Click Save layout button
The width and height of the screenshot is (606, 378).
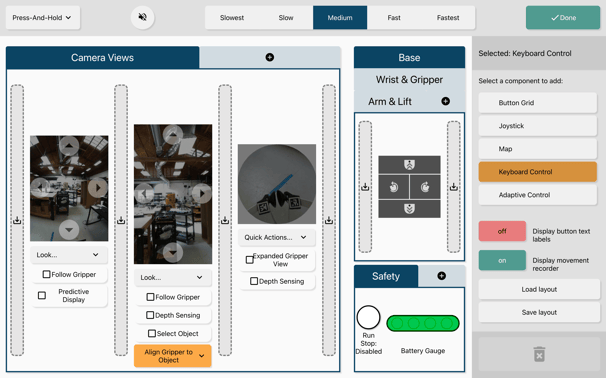point(539,312)
